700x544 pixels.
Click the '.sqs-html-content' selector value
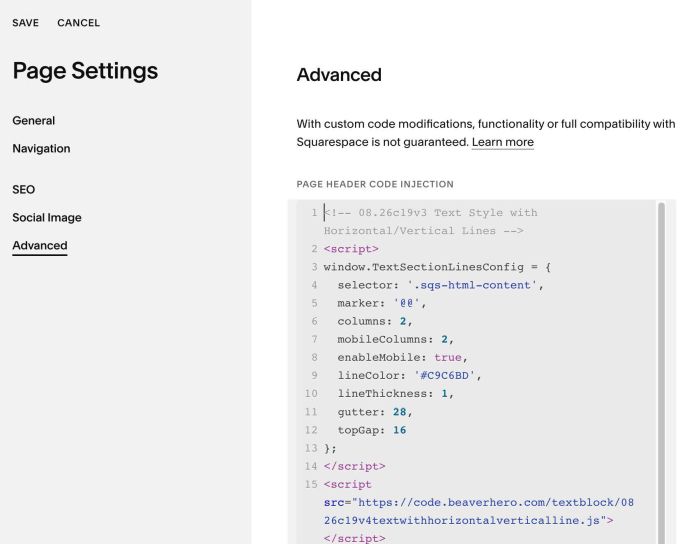472,285
